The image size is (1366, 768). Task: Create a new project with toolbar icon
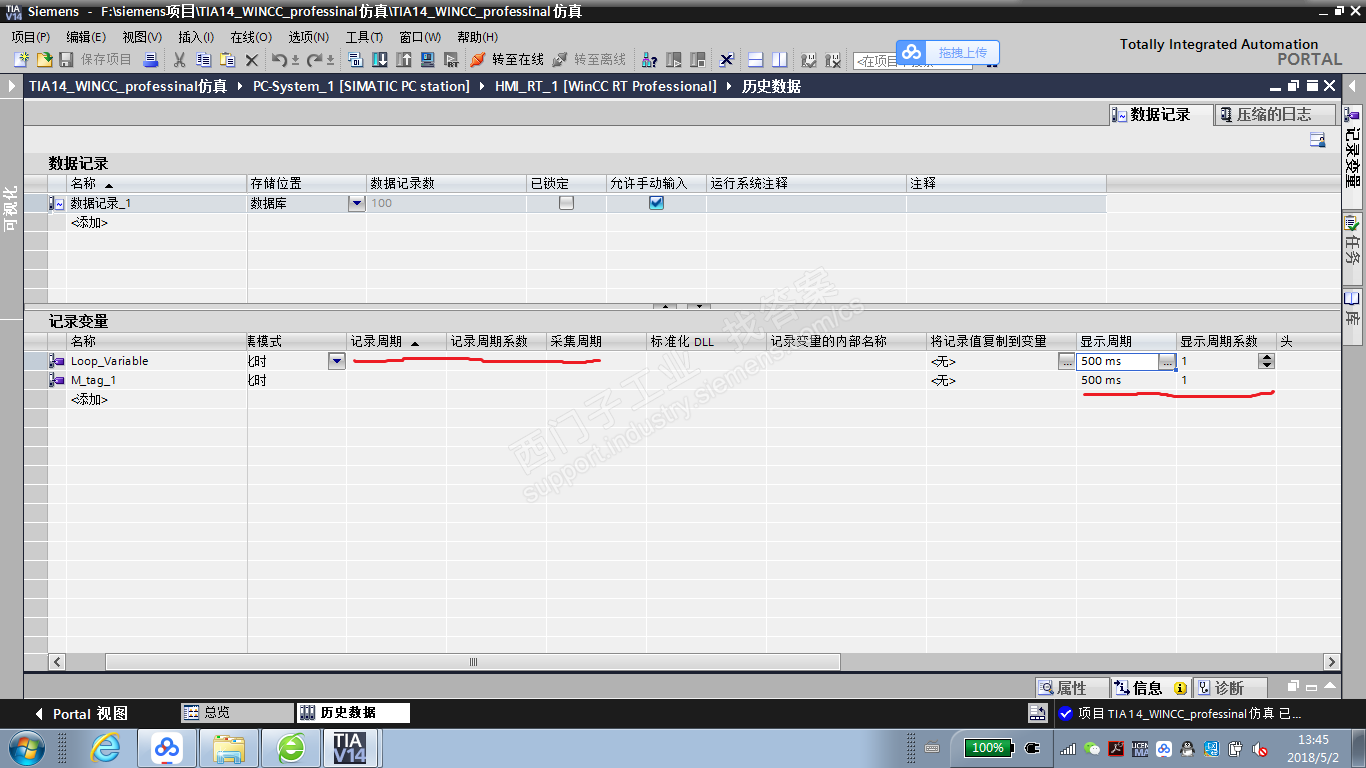click(x=21, y=60)
